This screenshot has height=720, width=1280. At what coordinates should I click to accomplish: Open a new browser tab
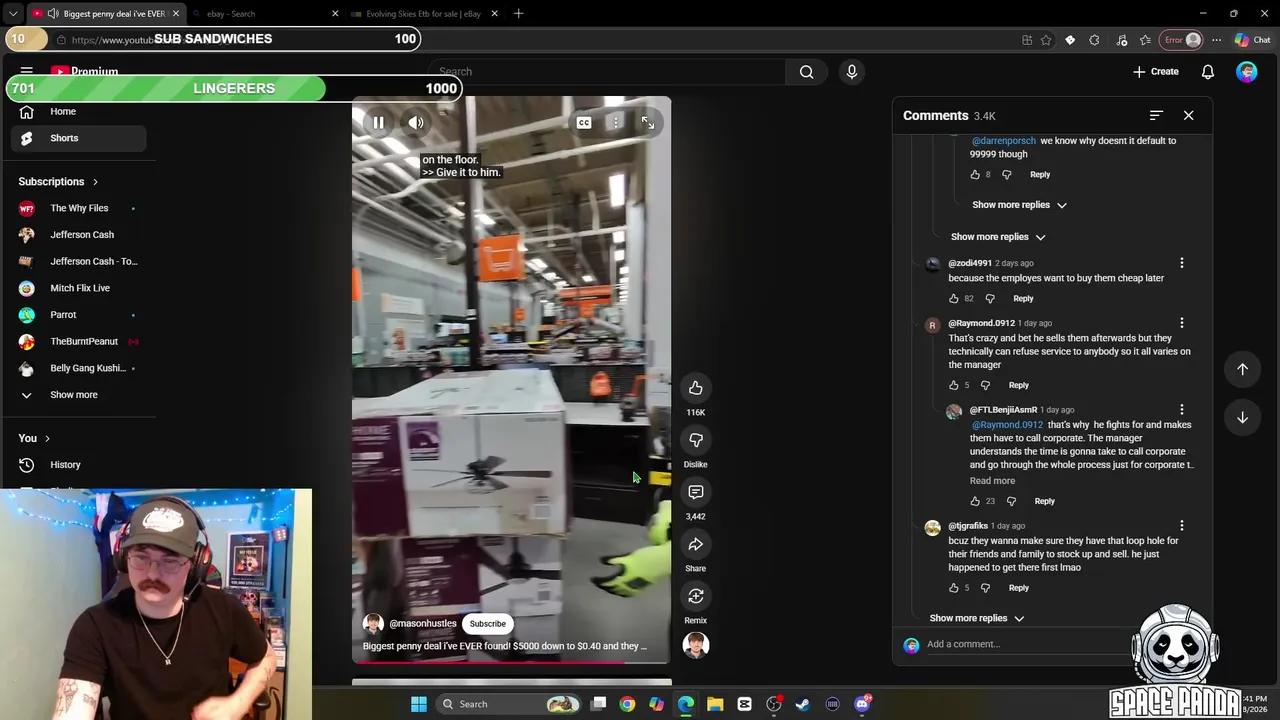tap(518, 14)
